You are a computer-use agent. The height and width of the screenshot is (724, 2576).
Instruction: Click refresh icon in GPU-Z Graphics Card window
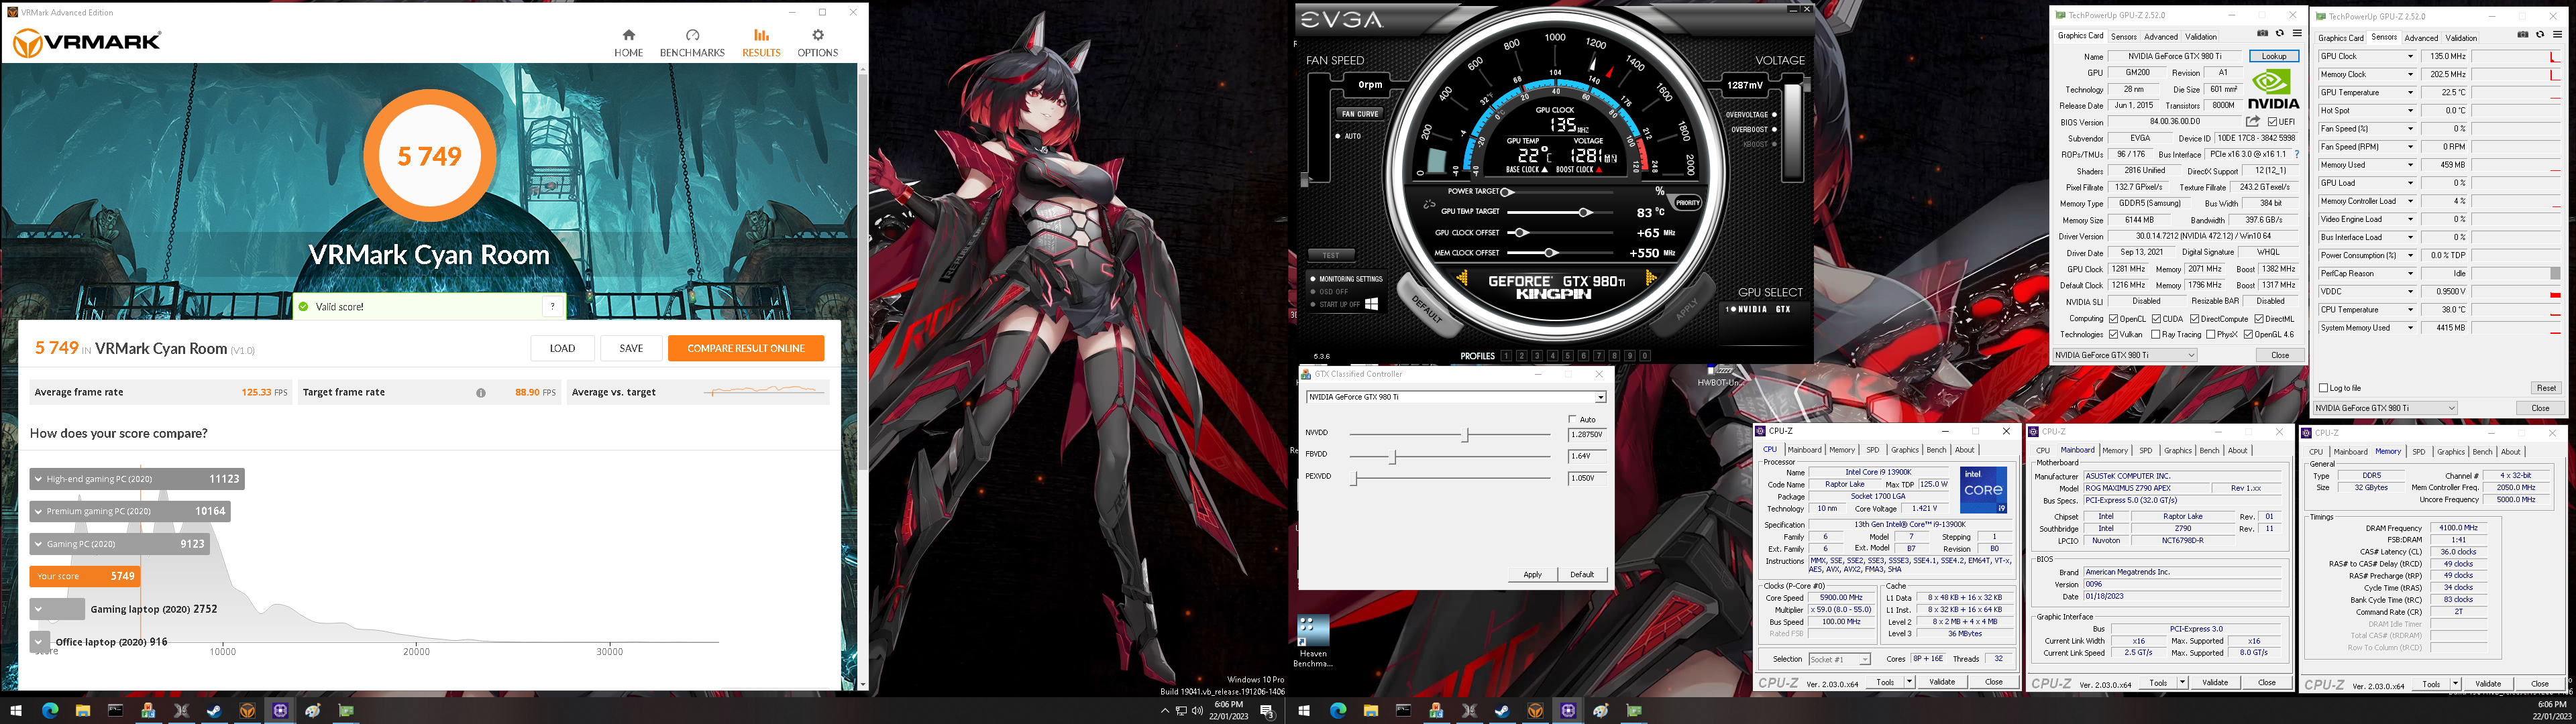click(2279, 34)
